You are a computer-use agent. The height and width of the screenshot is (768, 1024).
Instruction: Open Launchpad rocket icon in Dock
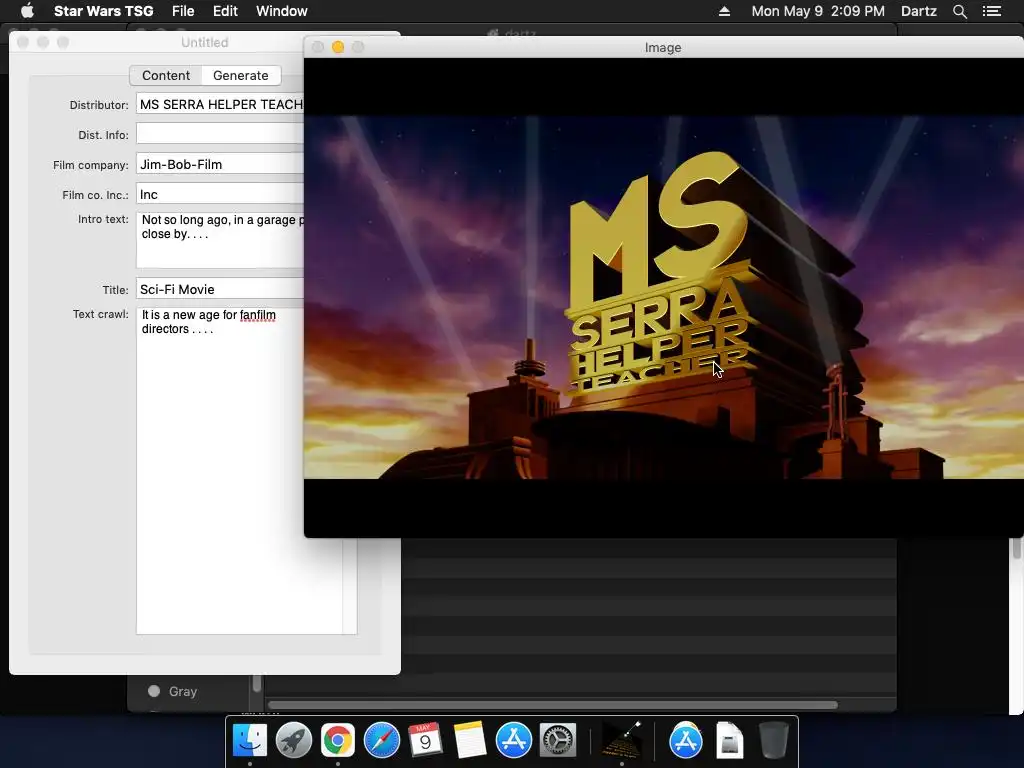point(294,741)
